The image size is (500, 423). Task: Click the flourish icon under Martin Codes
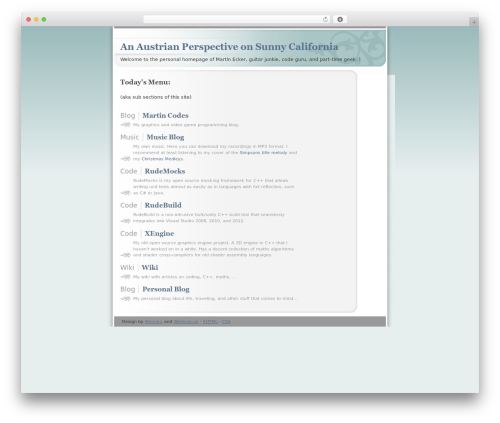126,125
